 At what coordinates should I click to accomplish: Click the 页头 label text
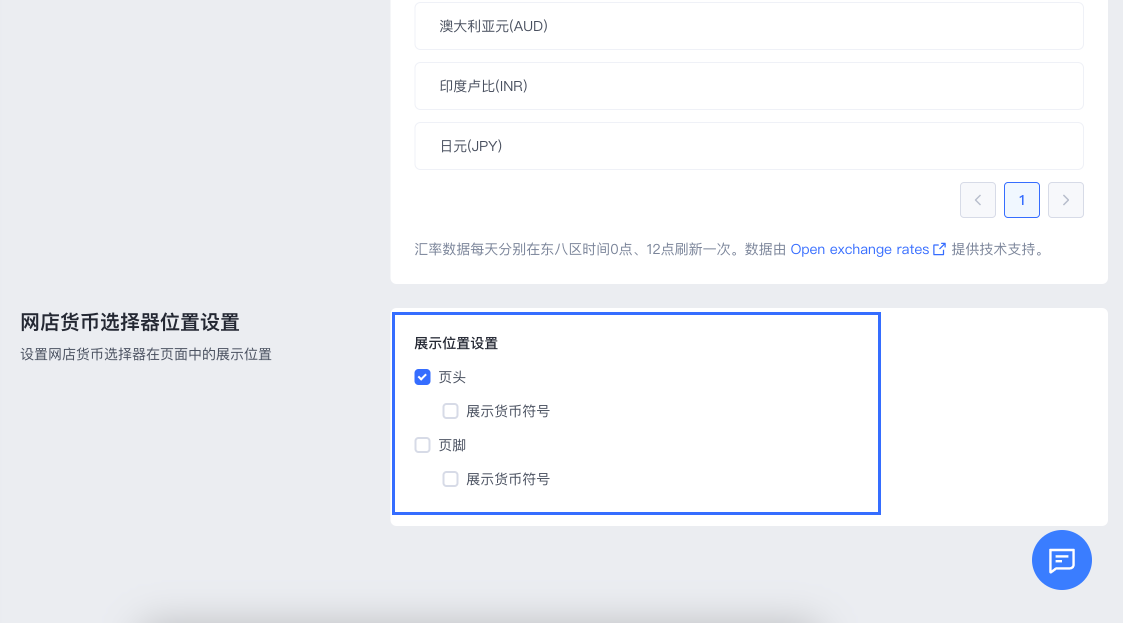[452, 377]
